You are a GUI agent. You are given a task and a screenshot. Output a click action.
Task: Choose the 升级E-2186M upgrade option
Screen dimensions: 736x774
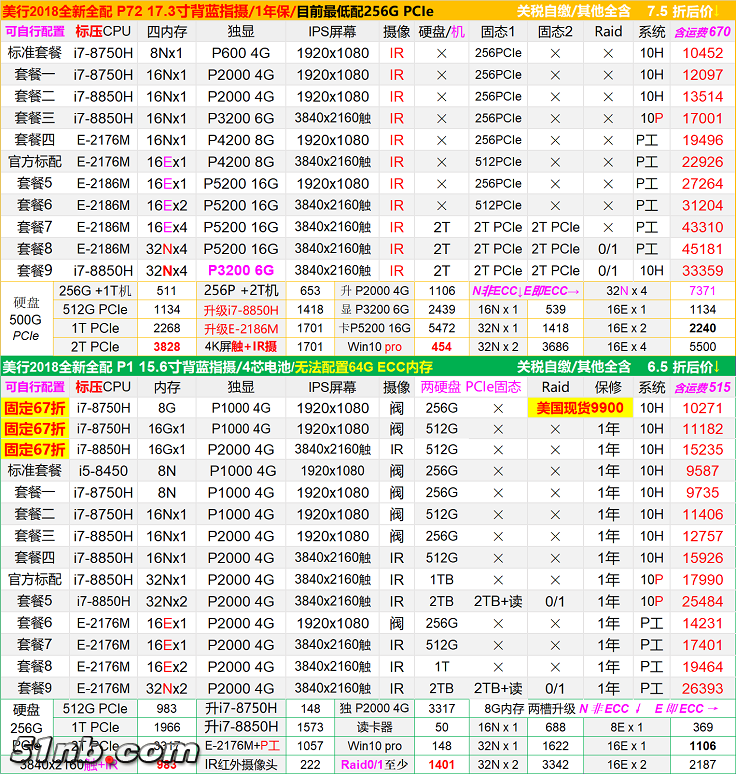240,328
